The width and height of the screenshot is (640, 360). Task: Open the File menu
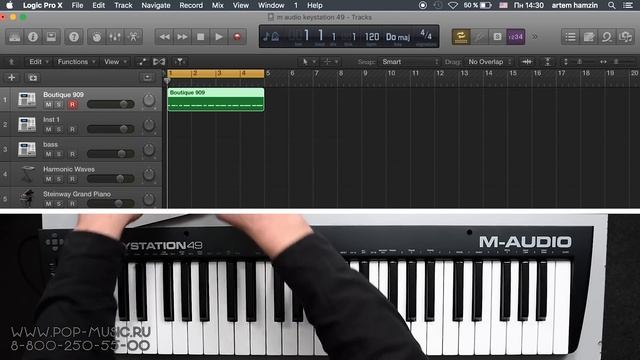pyautogui.click(x=77, y=5)
